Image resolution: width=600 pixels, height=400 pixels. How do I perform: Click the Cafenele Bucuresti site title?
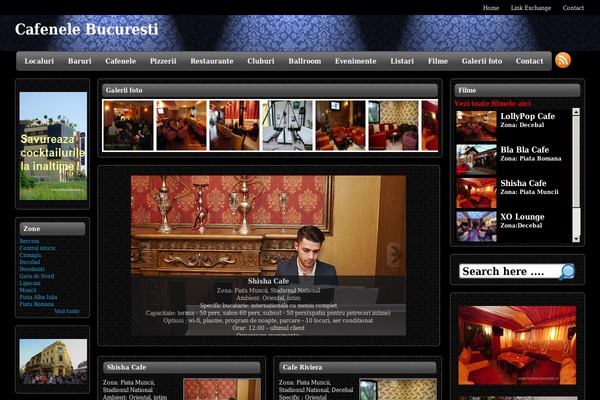point(86,29)
